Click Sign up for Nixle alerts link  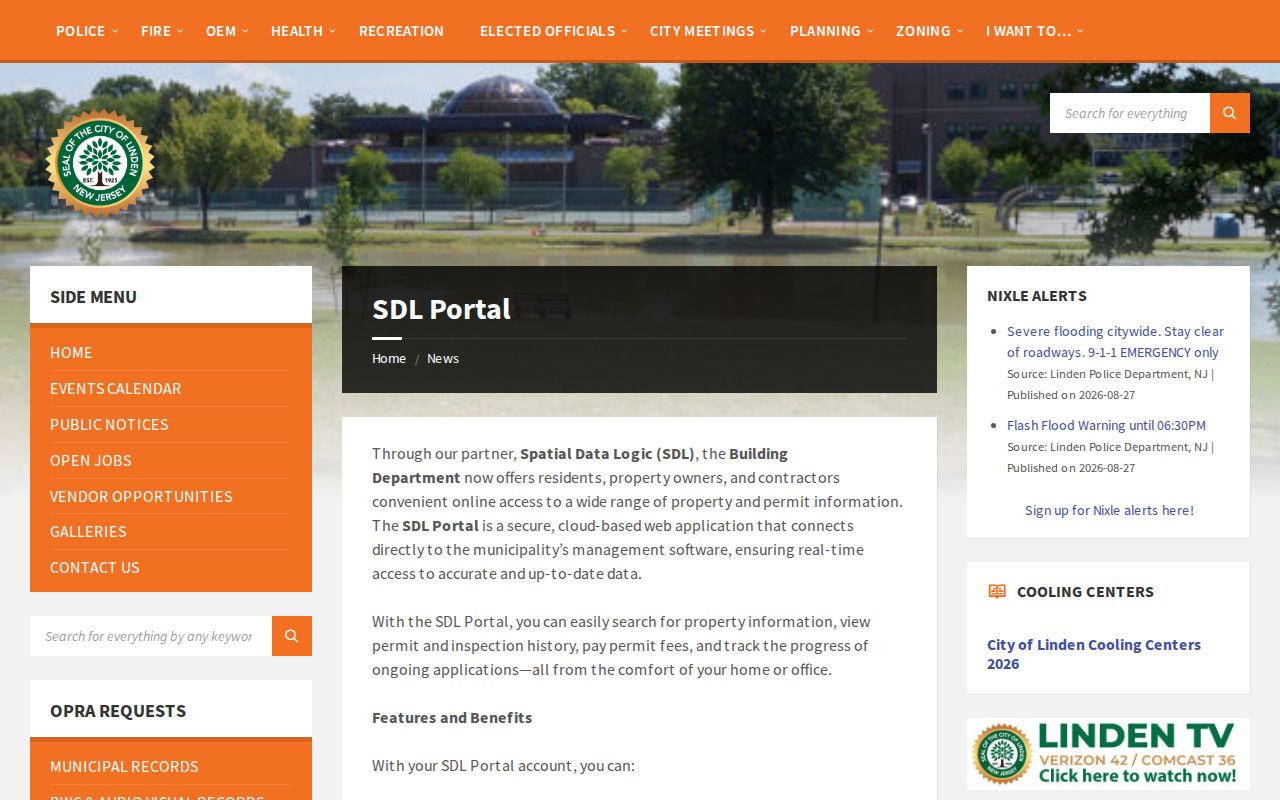[x=1109, y=511]
